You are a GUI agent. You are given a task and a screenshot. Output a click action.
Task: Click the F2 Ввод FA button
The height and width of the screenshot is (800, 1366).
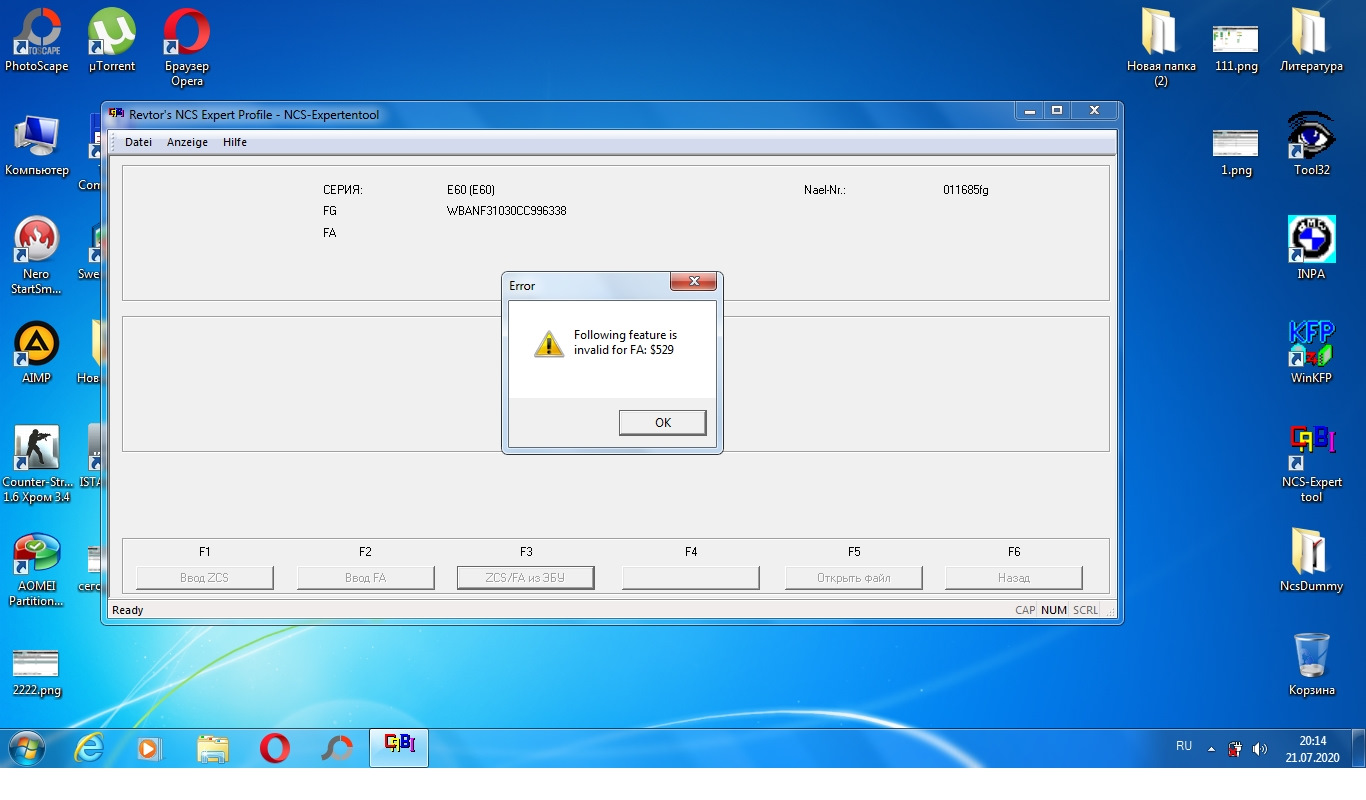click(x=366, y=577)
